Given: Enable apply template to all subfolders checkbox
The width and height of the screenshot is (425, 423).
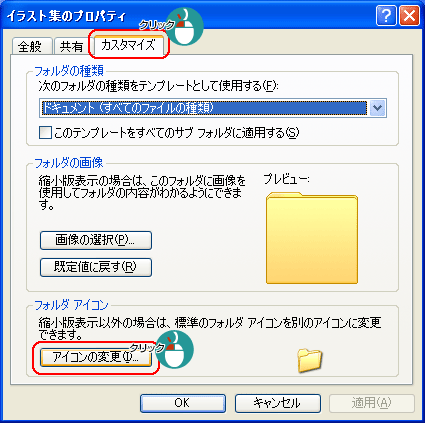Looking at the screenshot, I should pyautogui.click(x=45, y=133).
